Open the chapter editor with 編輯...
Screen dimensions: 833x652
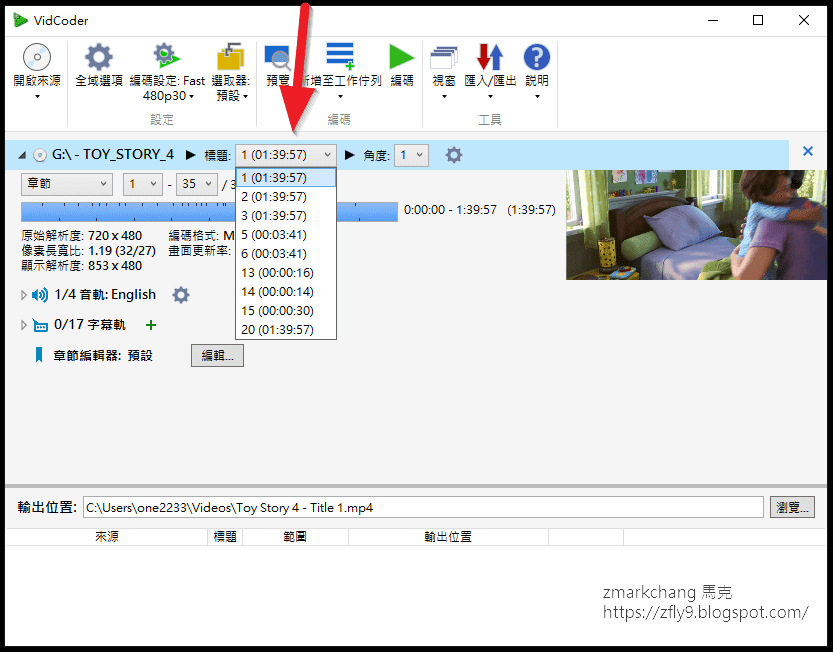pos(217,354)
